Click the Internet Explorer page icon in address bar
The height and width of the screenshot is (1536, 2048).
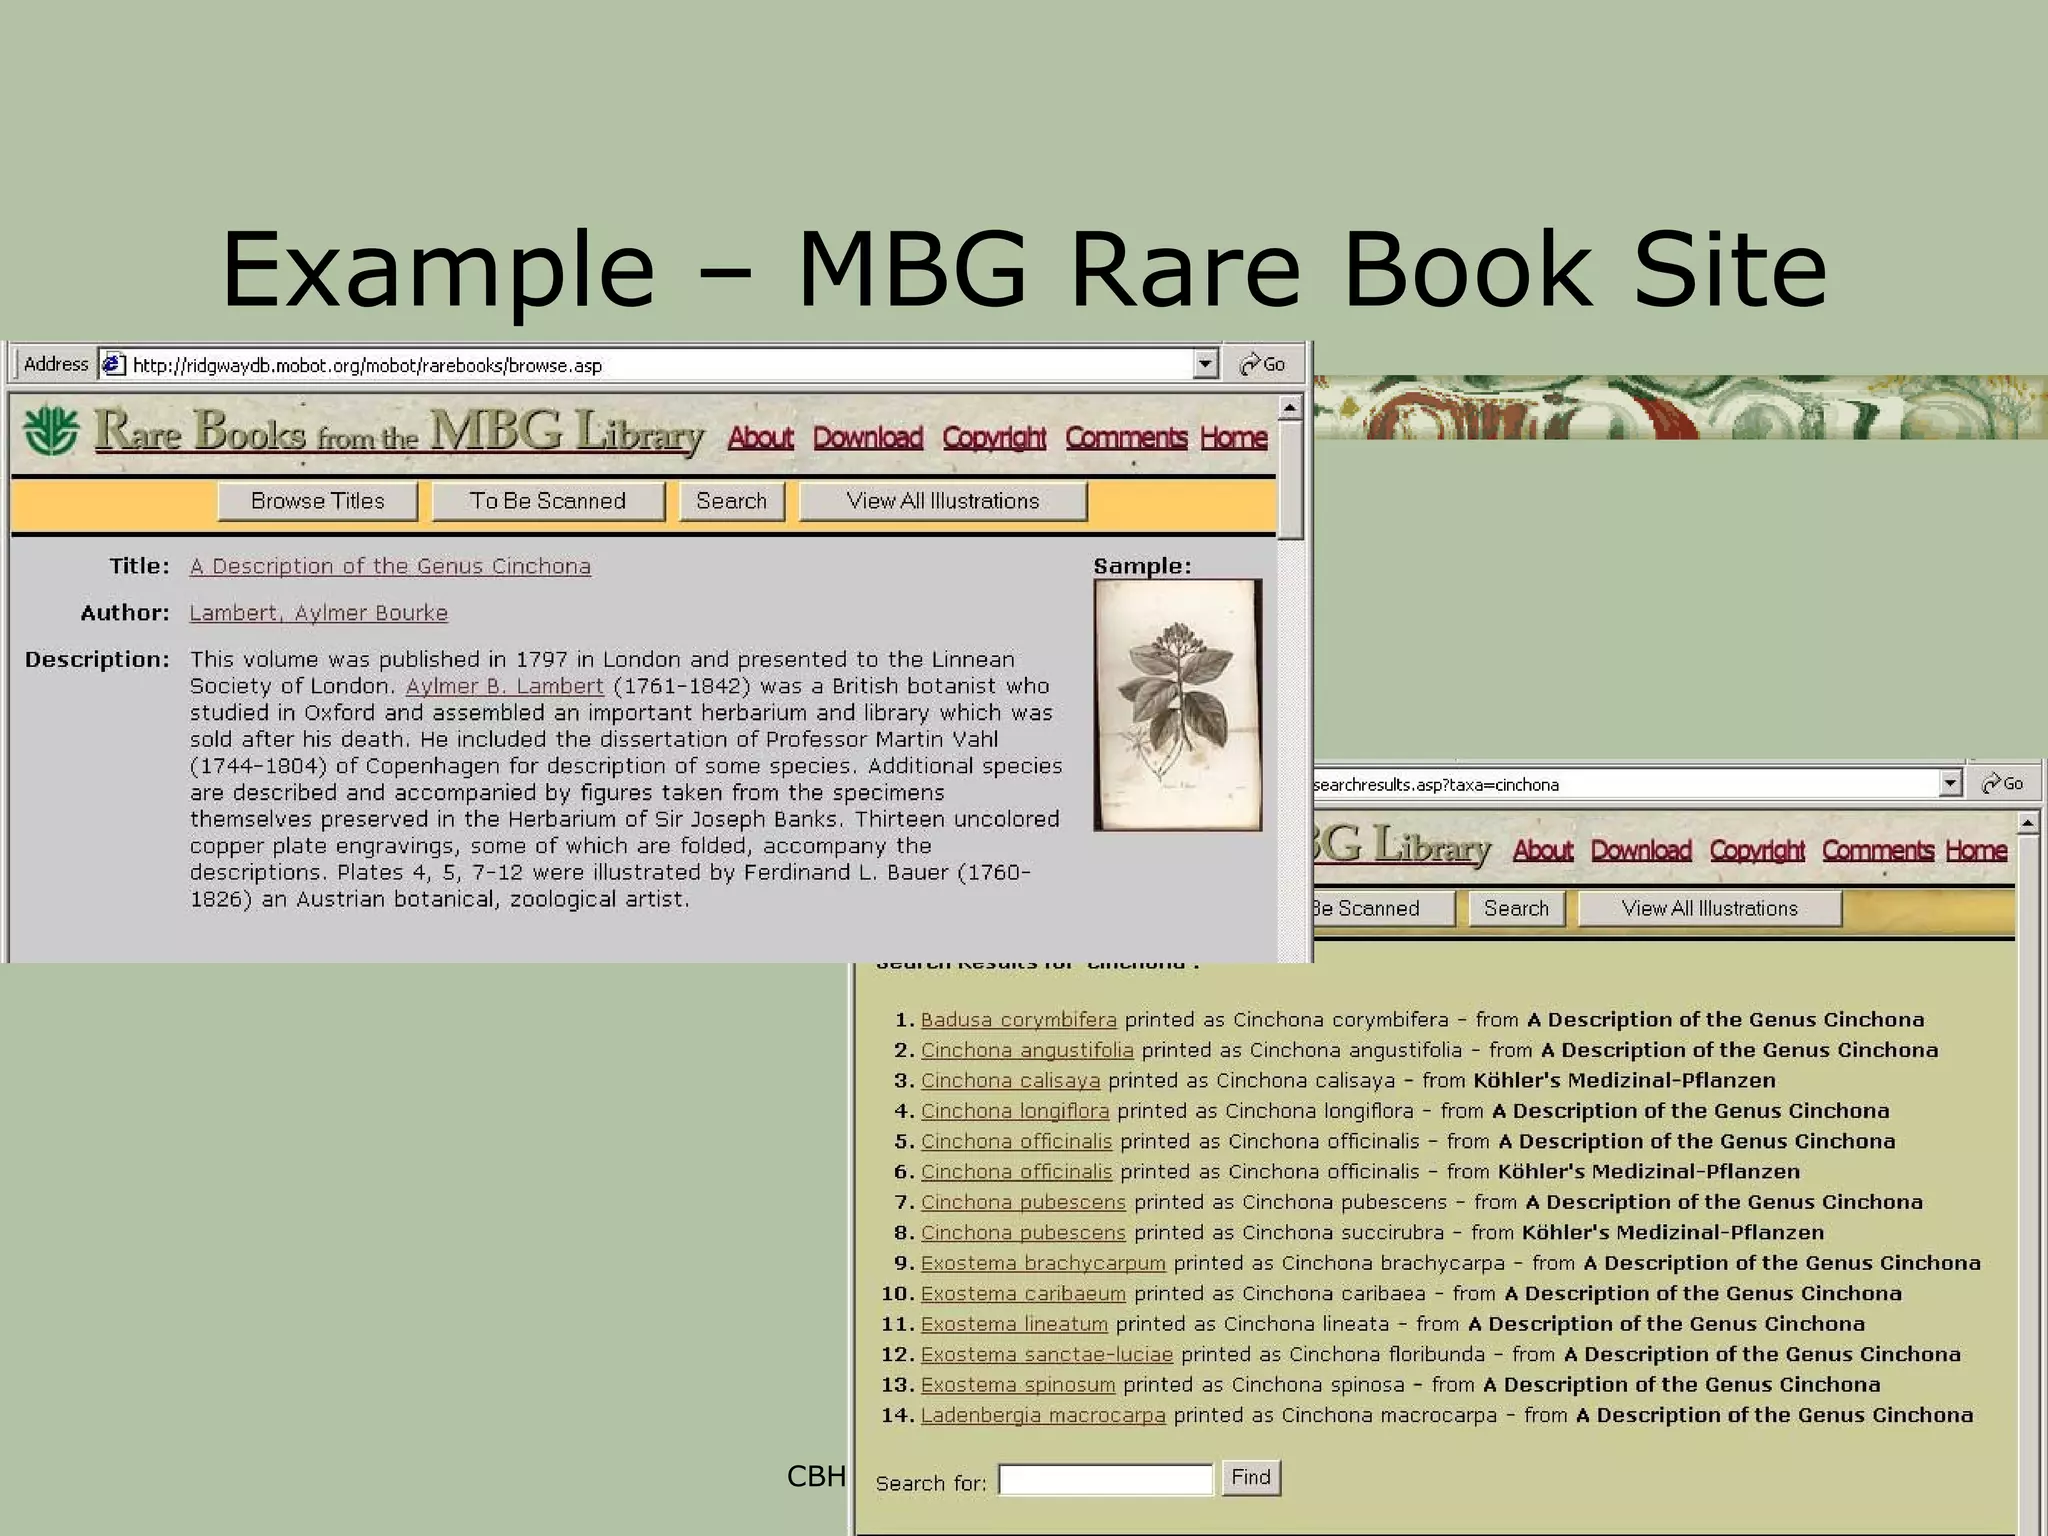[x=114, y=365]
